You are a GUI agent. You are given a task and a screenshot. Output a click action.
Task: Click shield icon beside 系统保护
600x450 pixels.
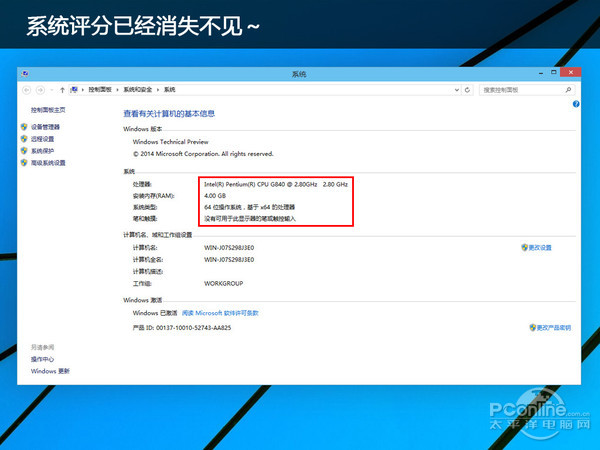point(24,150)
